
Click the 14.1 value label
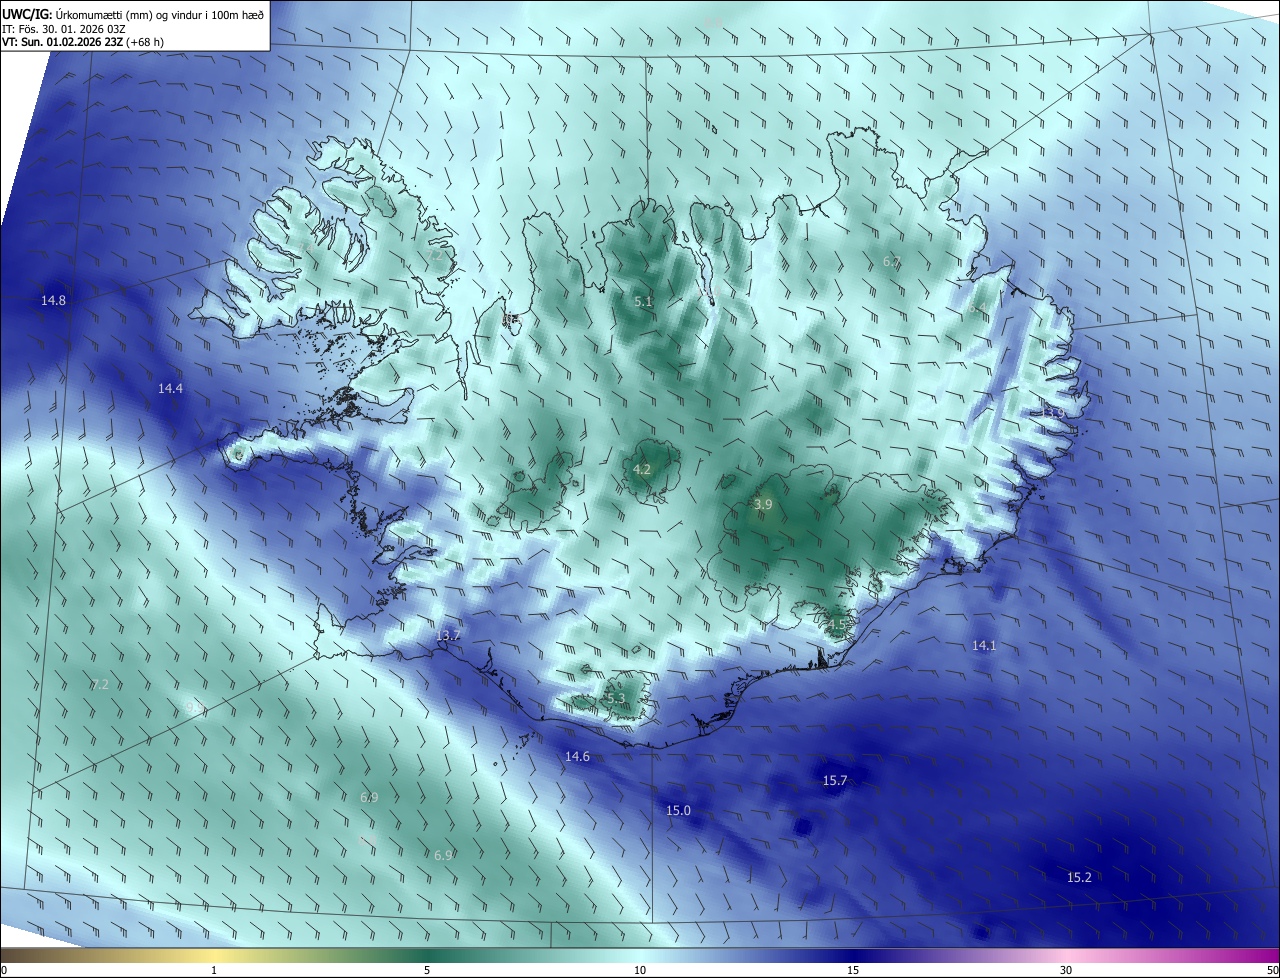[985, 646]
